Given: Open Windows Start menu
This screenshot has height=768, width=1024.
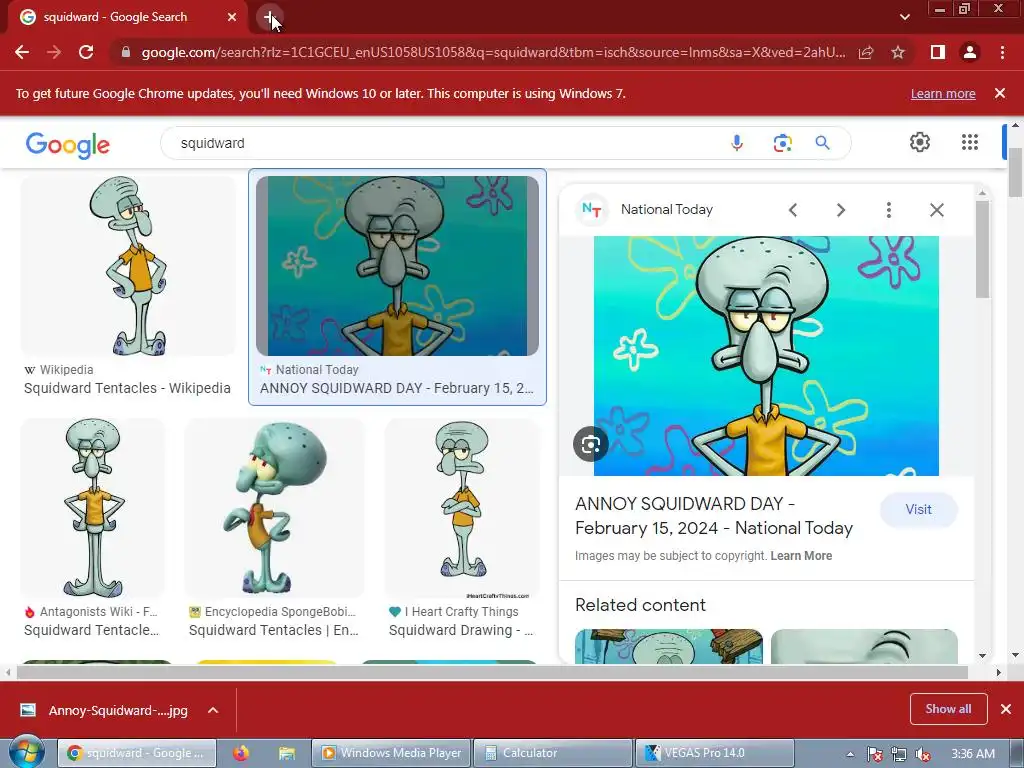Looking at the screenshot, I should (26, 752).
